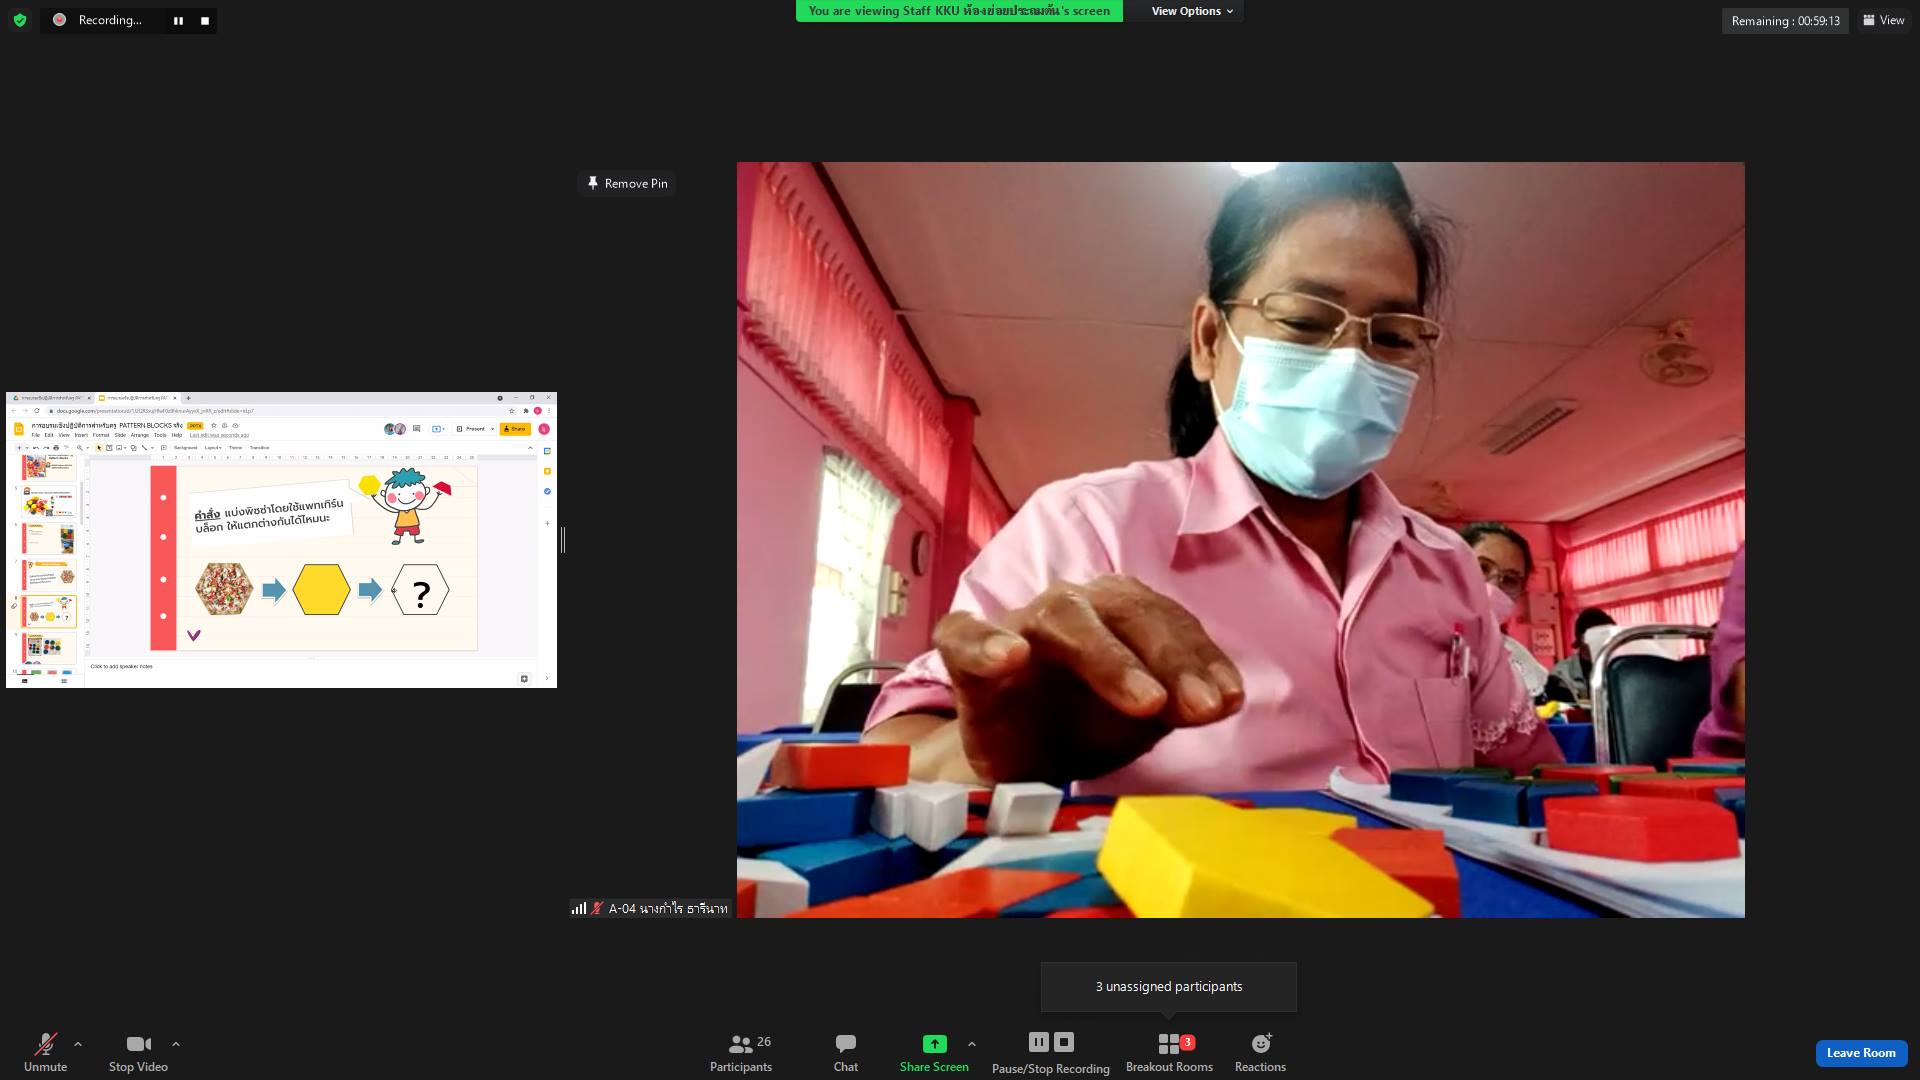Stop recording in bottom toolbar
Screen dimensions: 1920x1080
click(x=1064, y=1042)
